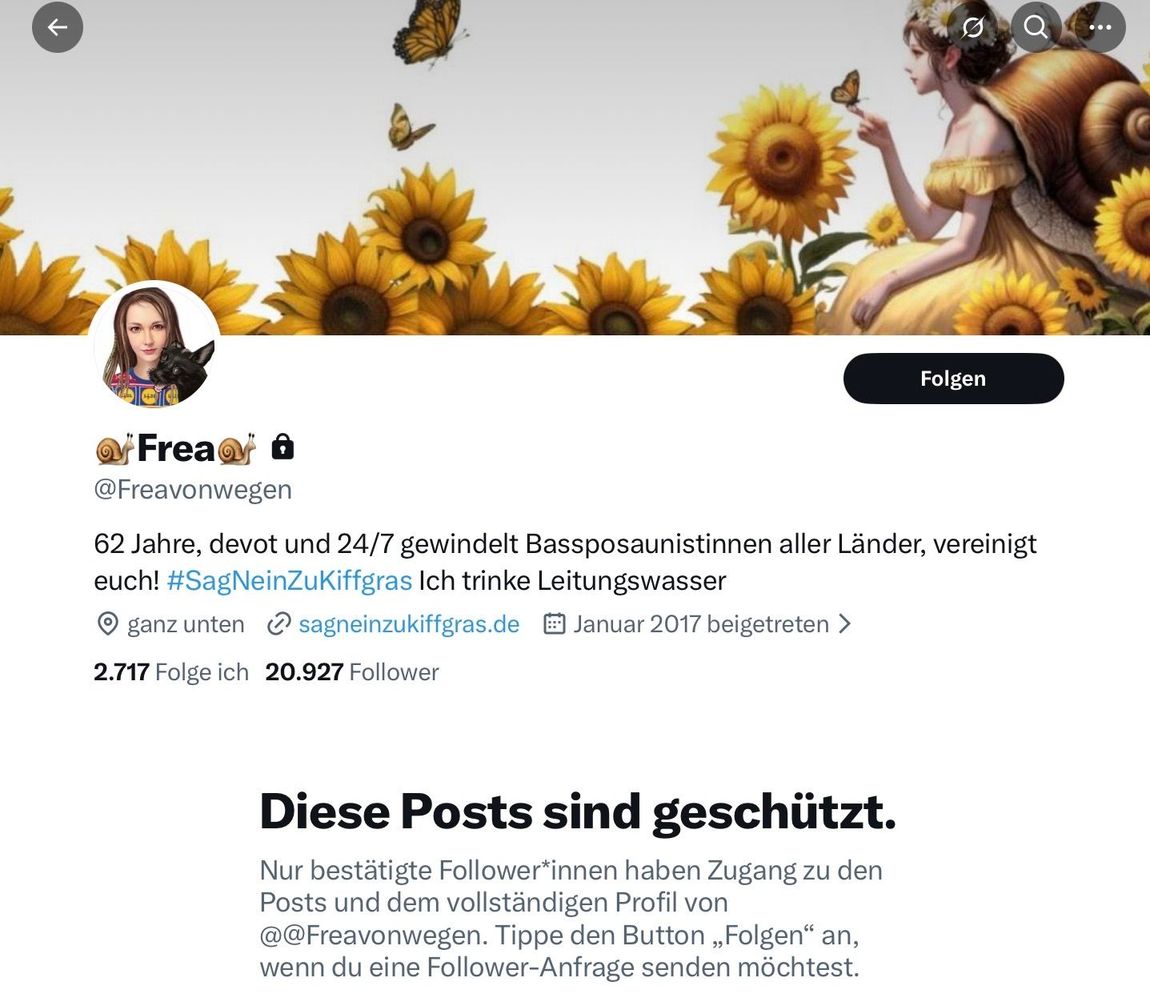
Task: Open the three-dot more options menu
Action: pyautogui.click(x=1099, y=27)
